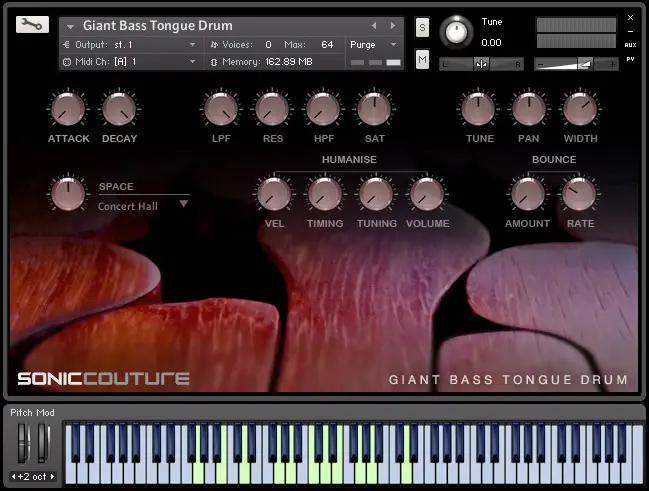Toggle the Solo (S) button
Viewport: 649px width, 491px height.
click(422, 27)
